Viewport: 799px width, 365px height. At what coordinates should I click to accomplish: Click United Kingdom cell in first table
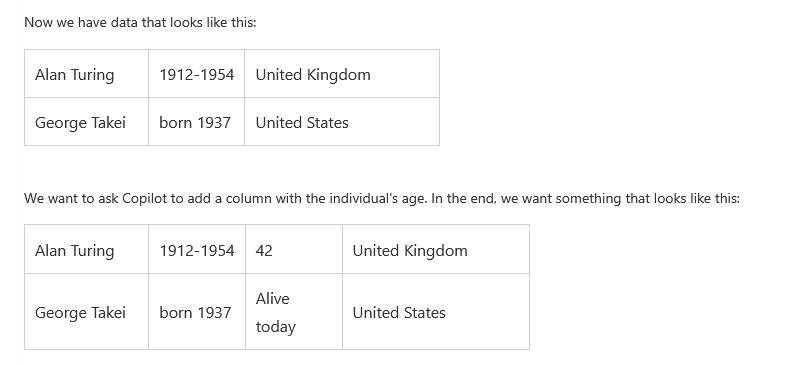[342, 74]
